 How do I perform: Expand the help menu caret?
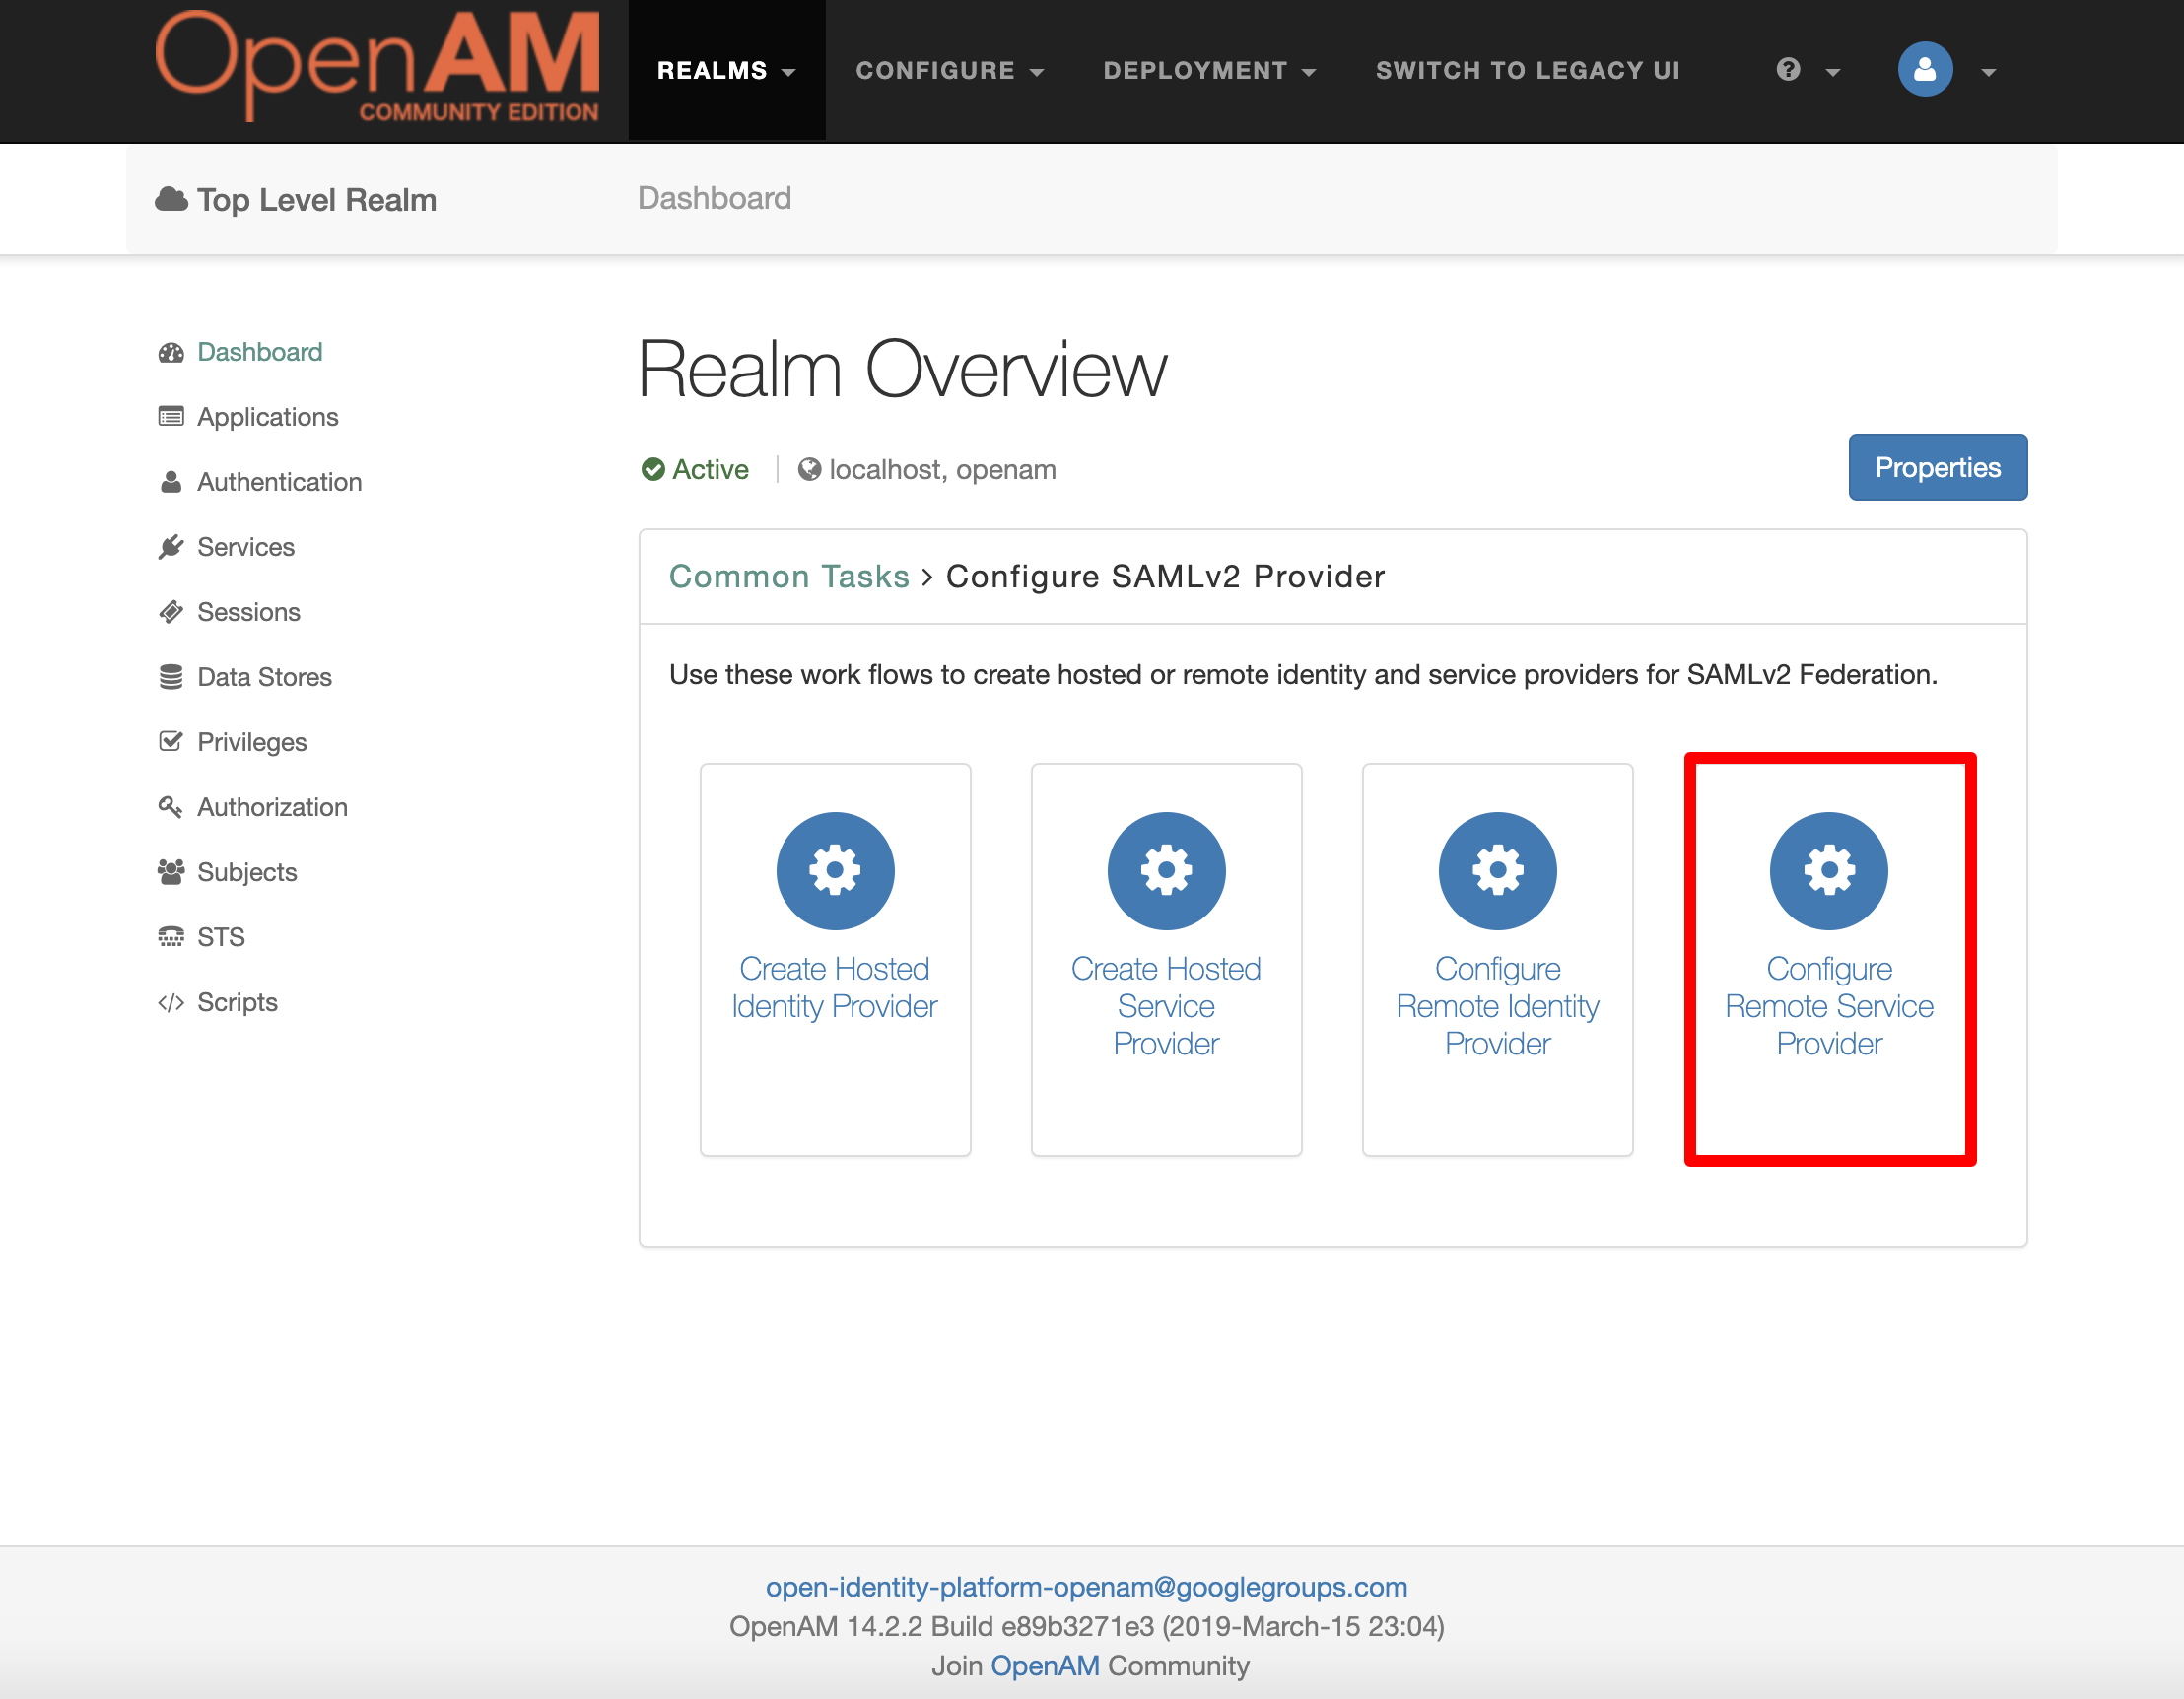(x=1833, y=72)
